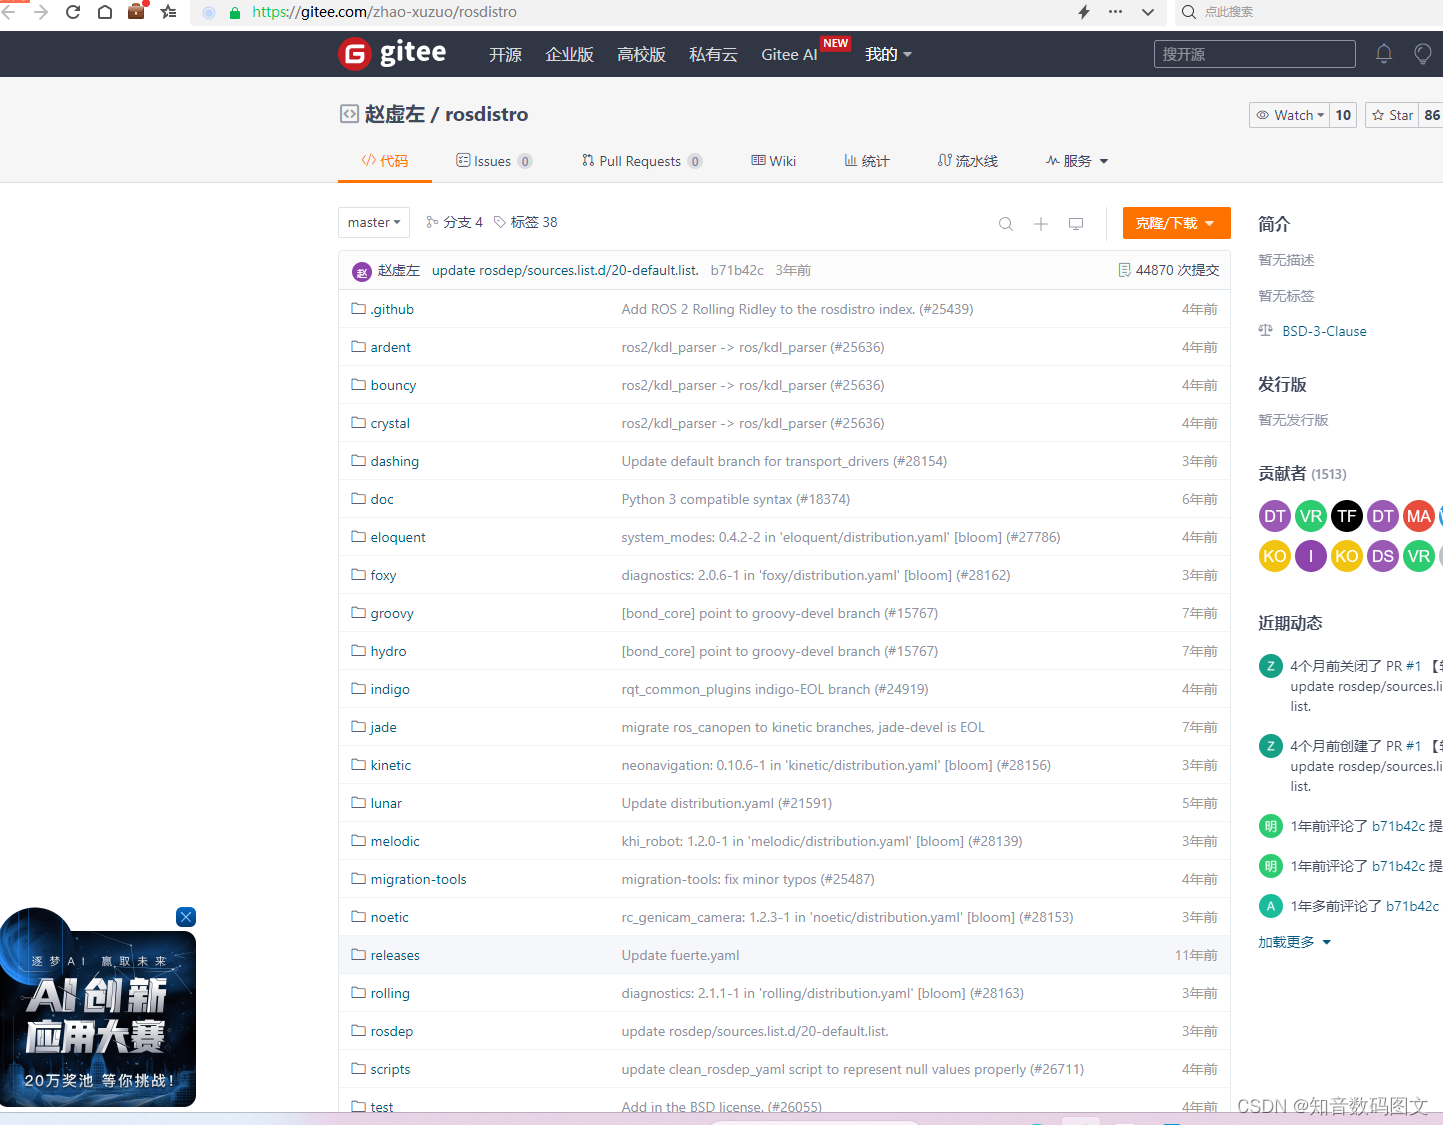Open the BSD-3-Clause license link
This screenshot has height=1125, width=1443.
pos(1324,331)
